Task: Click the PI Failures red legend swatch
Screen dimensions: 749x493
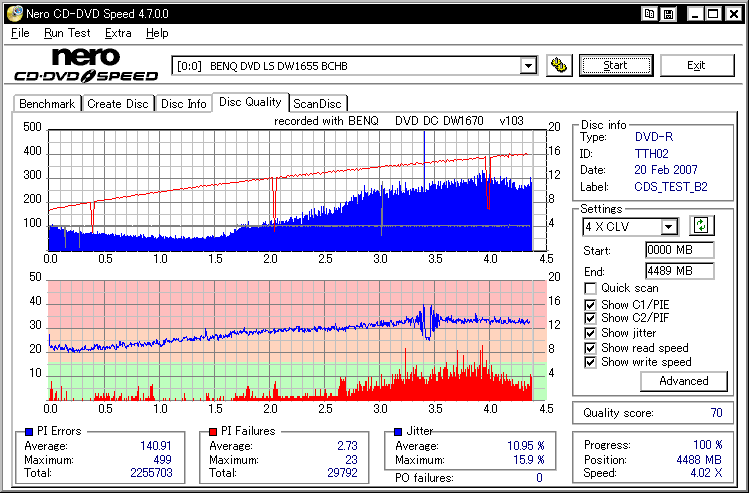Action: tap(213, 432)
